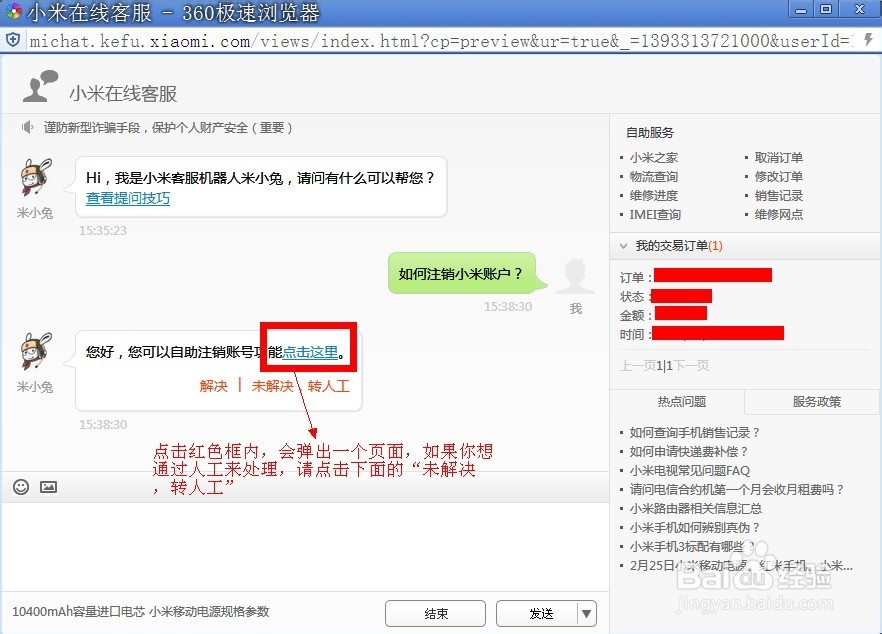Image resolution: width=882 pixels, height=634 pixels.
Task: Open 小米手机如何辨别真伪？ question
Action: pyautogui.click(x=695, y=528)
